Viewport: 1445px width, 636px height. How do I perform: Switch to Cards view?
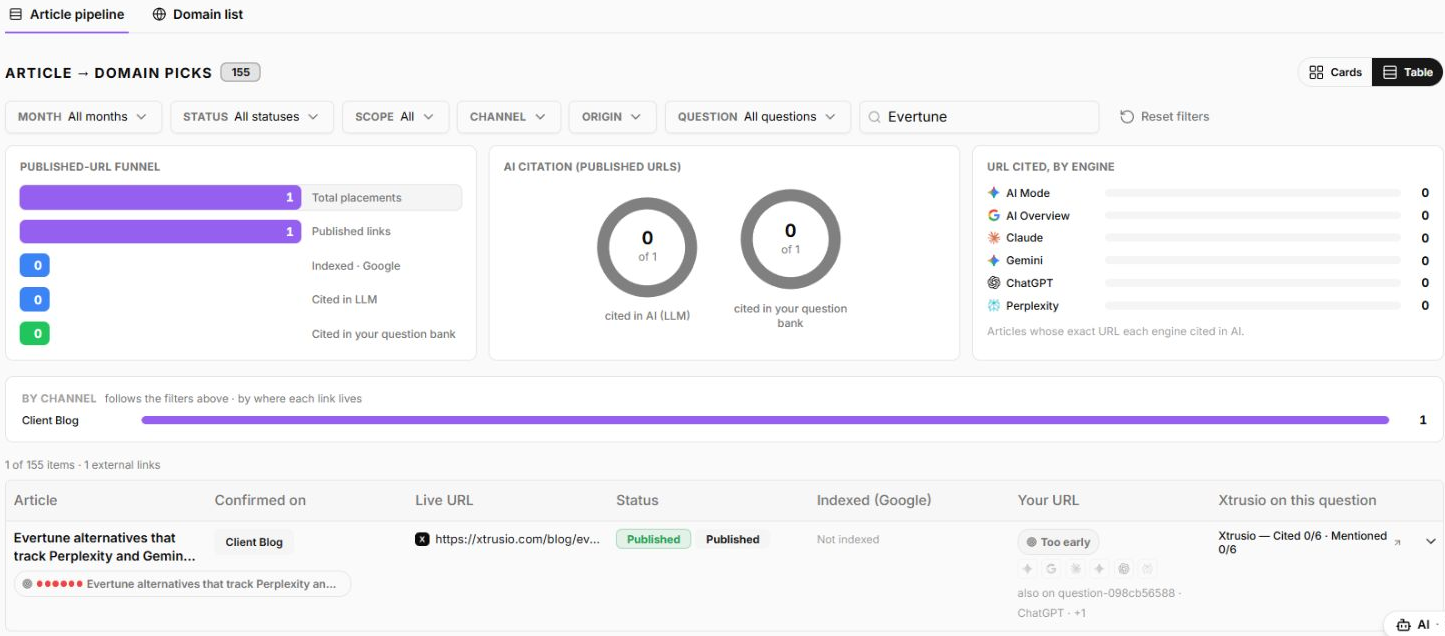tap(1335, 72)
